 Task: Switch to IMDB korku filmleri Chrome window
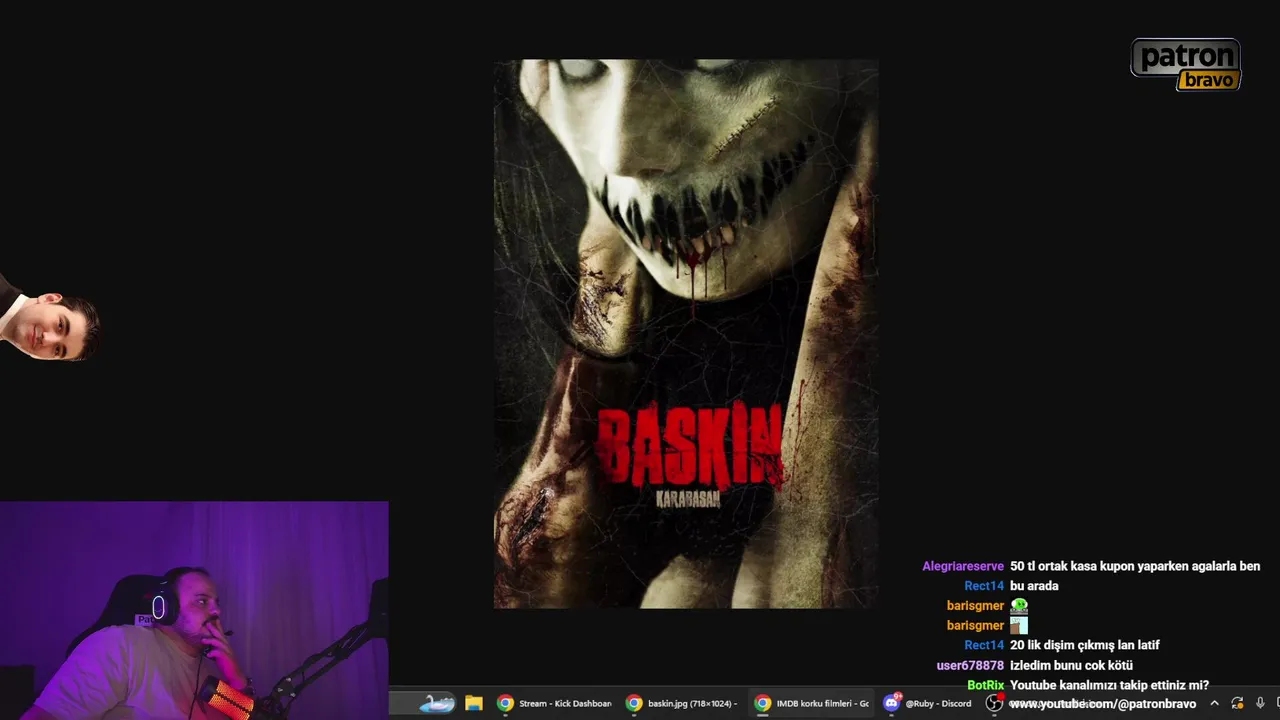point(812,703)
